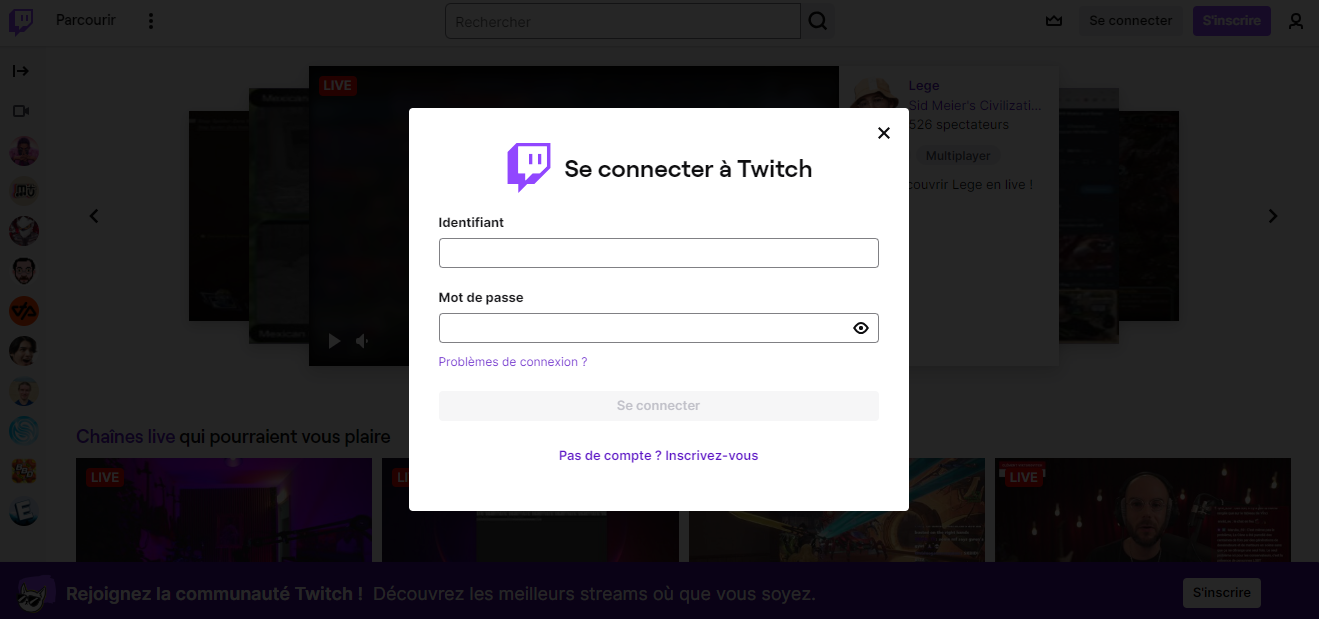The width and height of the screenshot is (1319, 619).
Task: Go to next carousel stream arrow
Action: [1273, 216]
